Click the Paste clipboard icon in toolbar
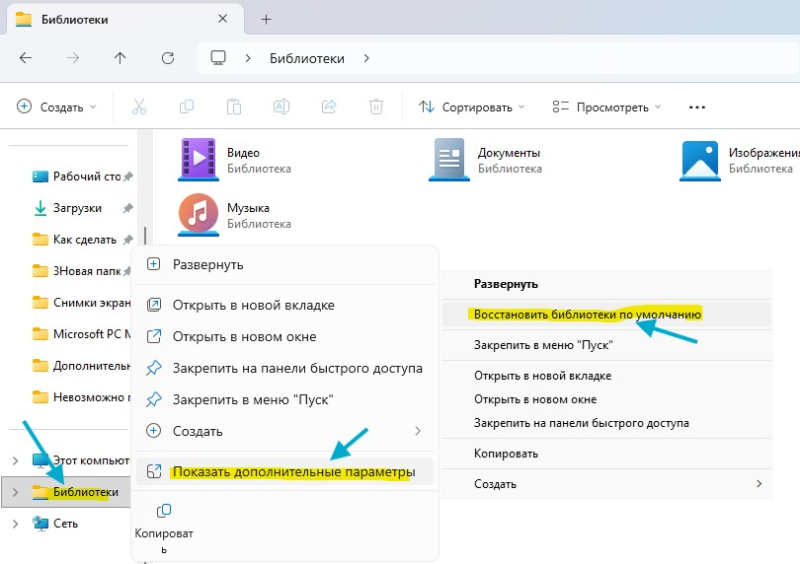The image size is (800, 564). tap(234, 107)
